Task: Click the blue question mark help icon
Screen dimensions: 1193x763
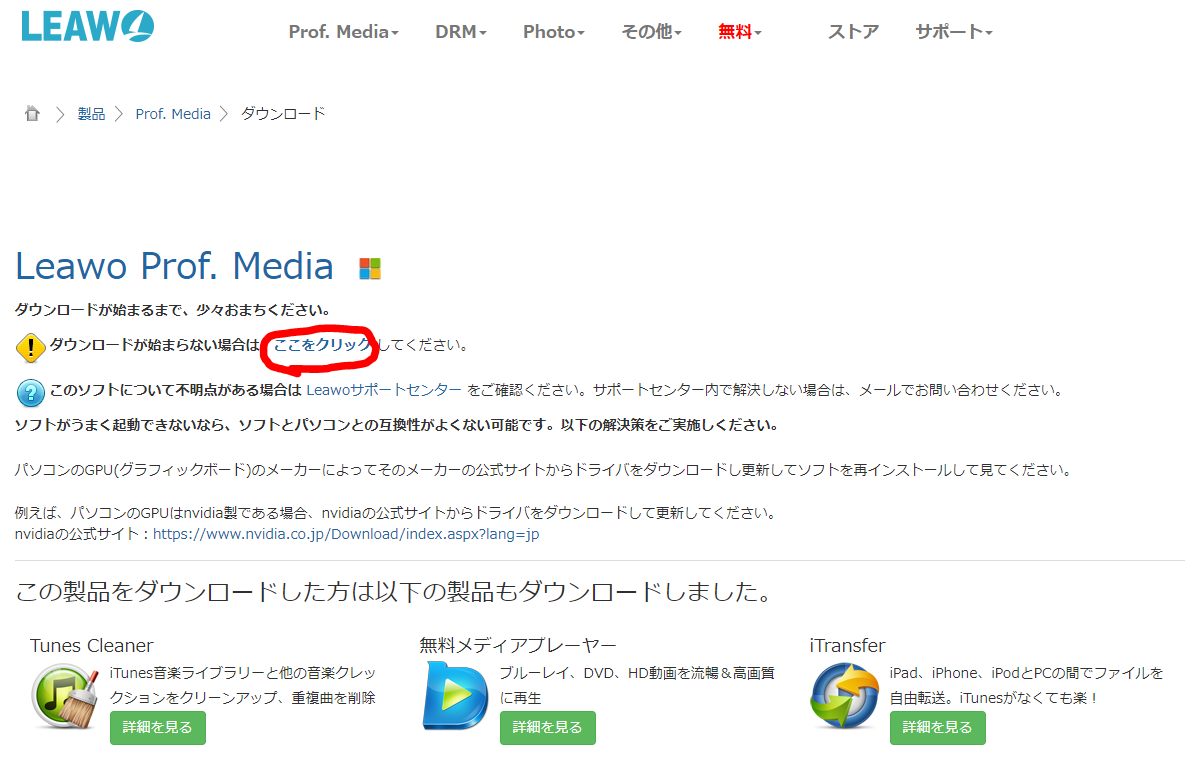Action: [31, 392]
